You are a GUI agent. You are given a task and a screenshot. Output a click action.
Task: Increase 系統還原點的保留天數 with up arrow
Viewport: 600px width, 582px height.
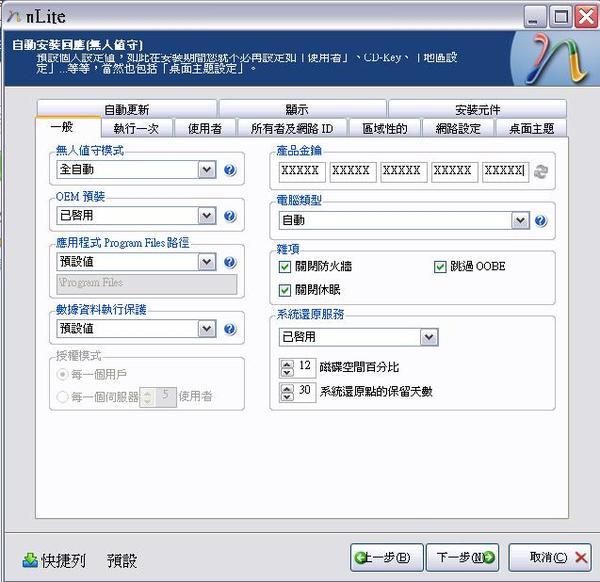tap(287, 388)
